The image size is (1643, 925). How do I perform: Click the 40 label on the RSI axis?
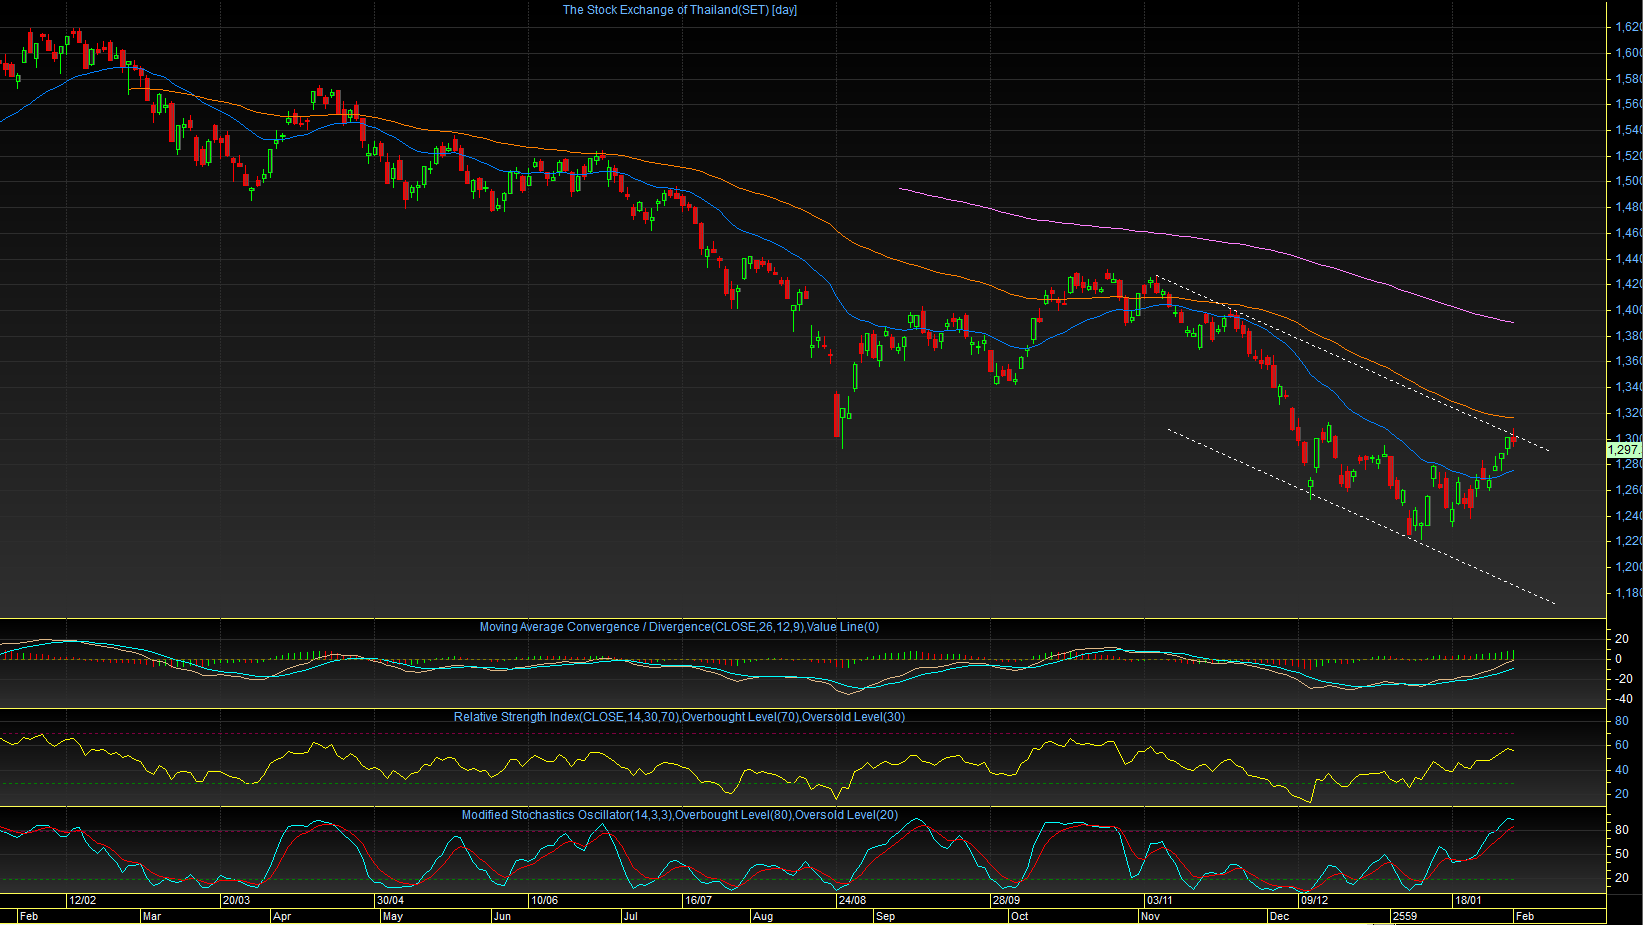[x=1621, y=770]
